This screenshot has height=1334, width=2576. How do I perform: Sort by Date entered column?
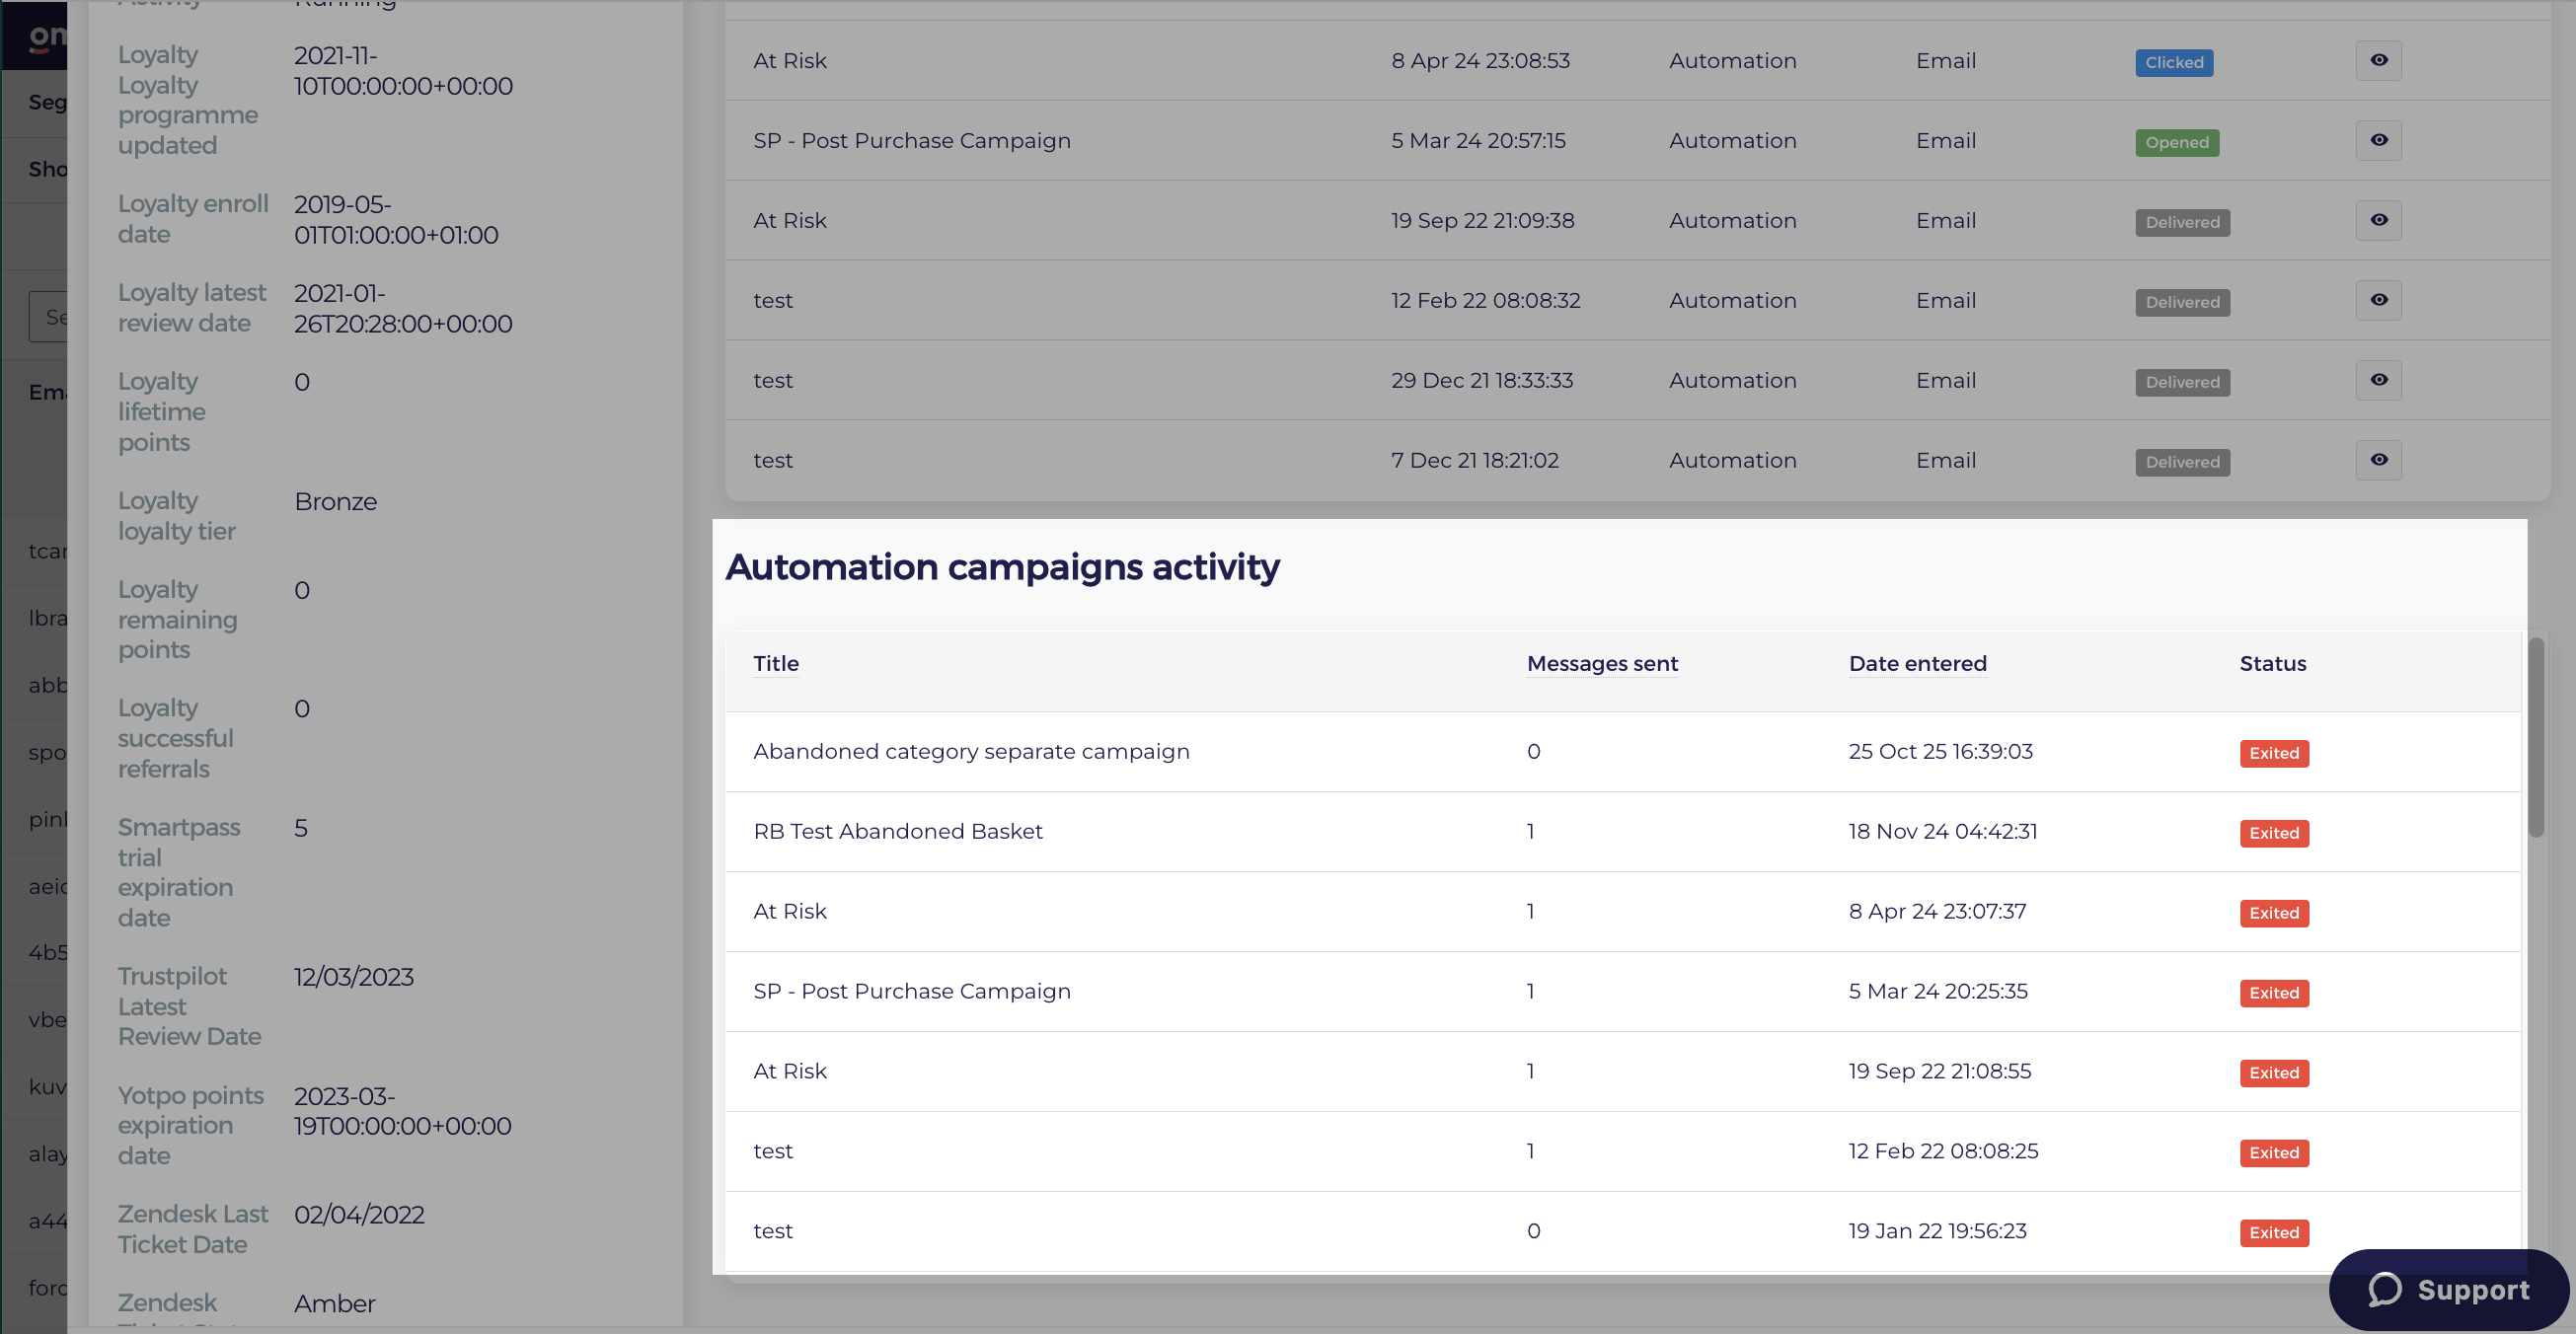pyautogui.click(x=1917, y=663)
